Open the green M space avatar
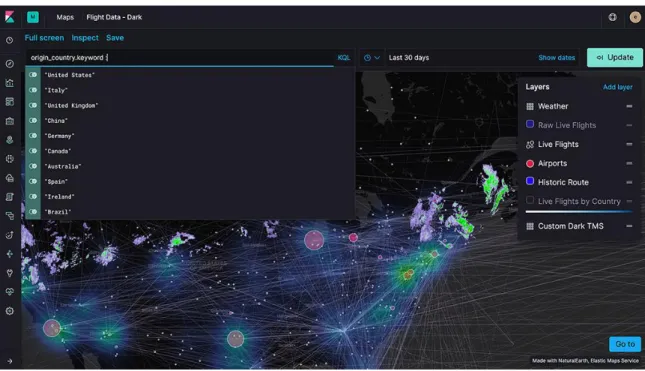The image size is (645, 371). [x=33, y=17]
